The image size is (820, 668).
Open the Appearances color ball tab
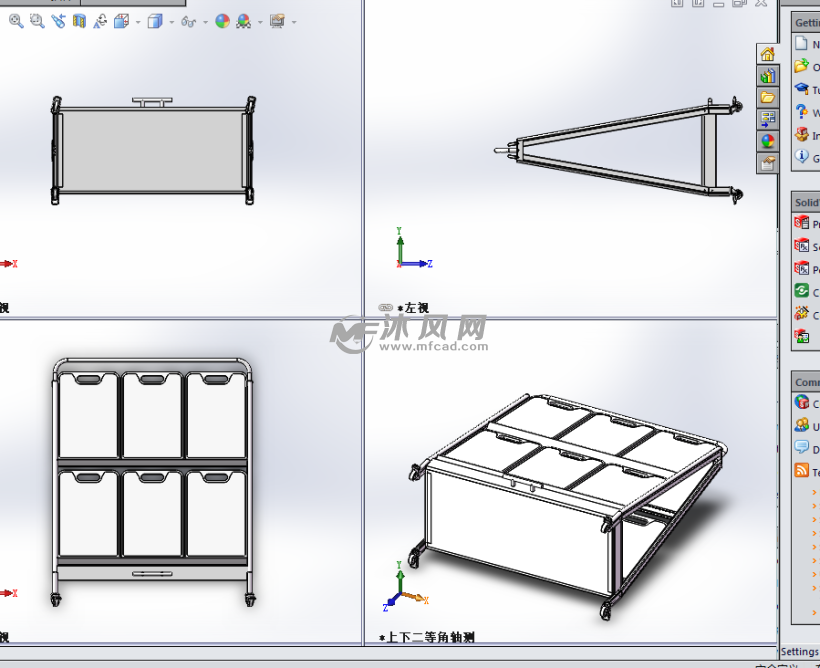click(767, 141)
